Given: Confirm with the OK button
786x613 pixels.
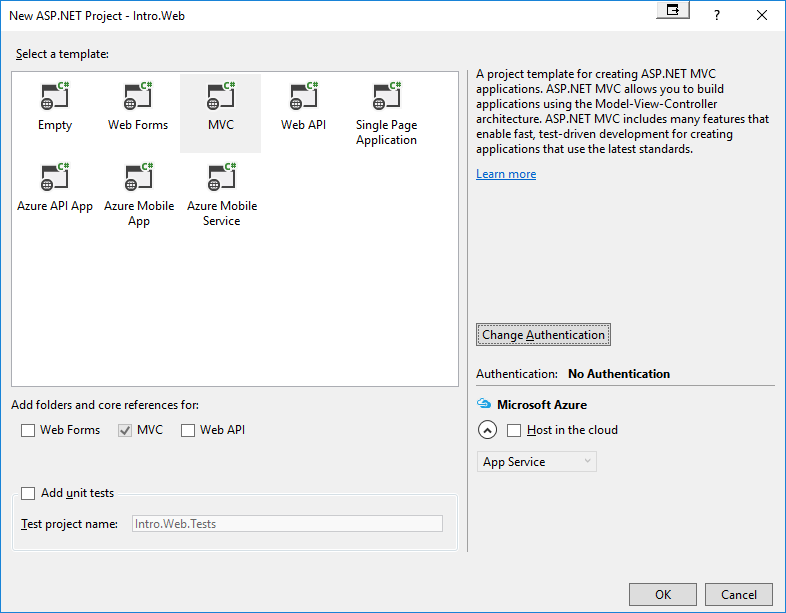Looking at the screenshot, I should (x=663, y=594).
